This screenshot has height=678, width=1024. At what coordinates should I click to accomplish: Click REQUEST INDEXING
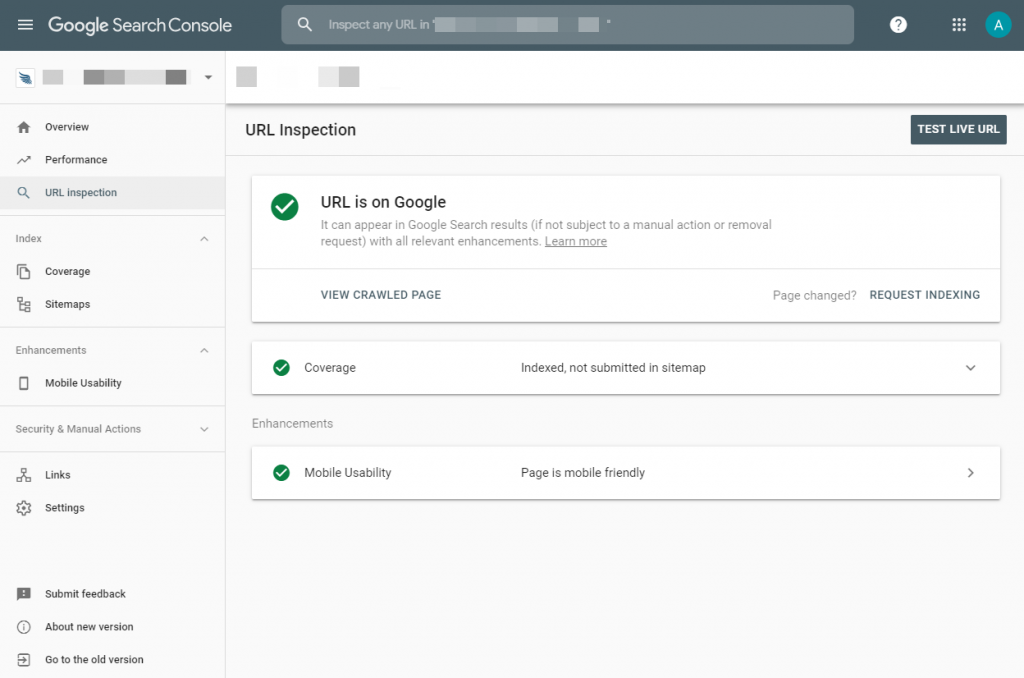(x=924, y=295)
